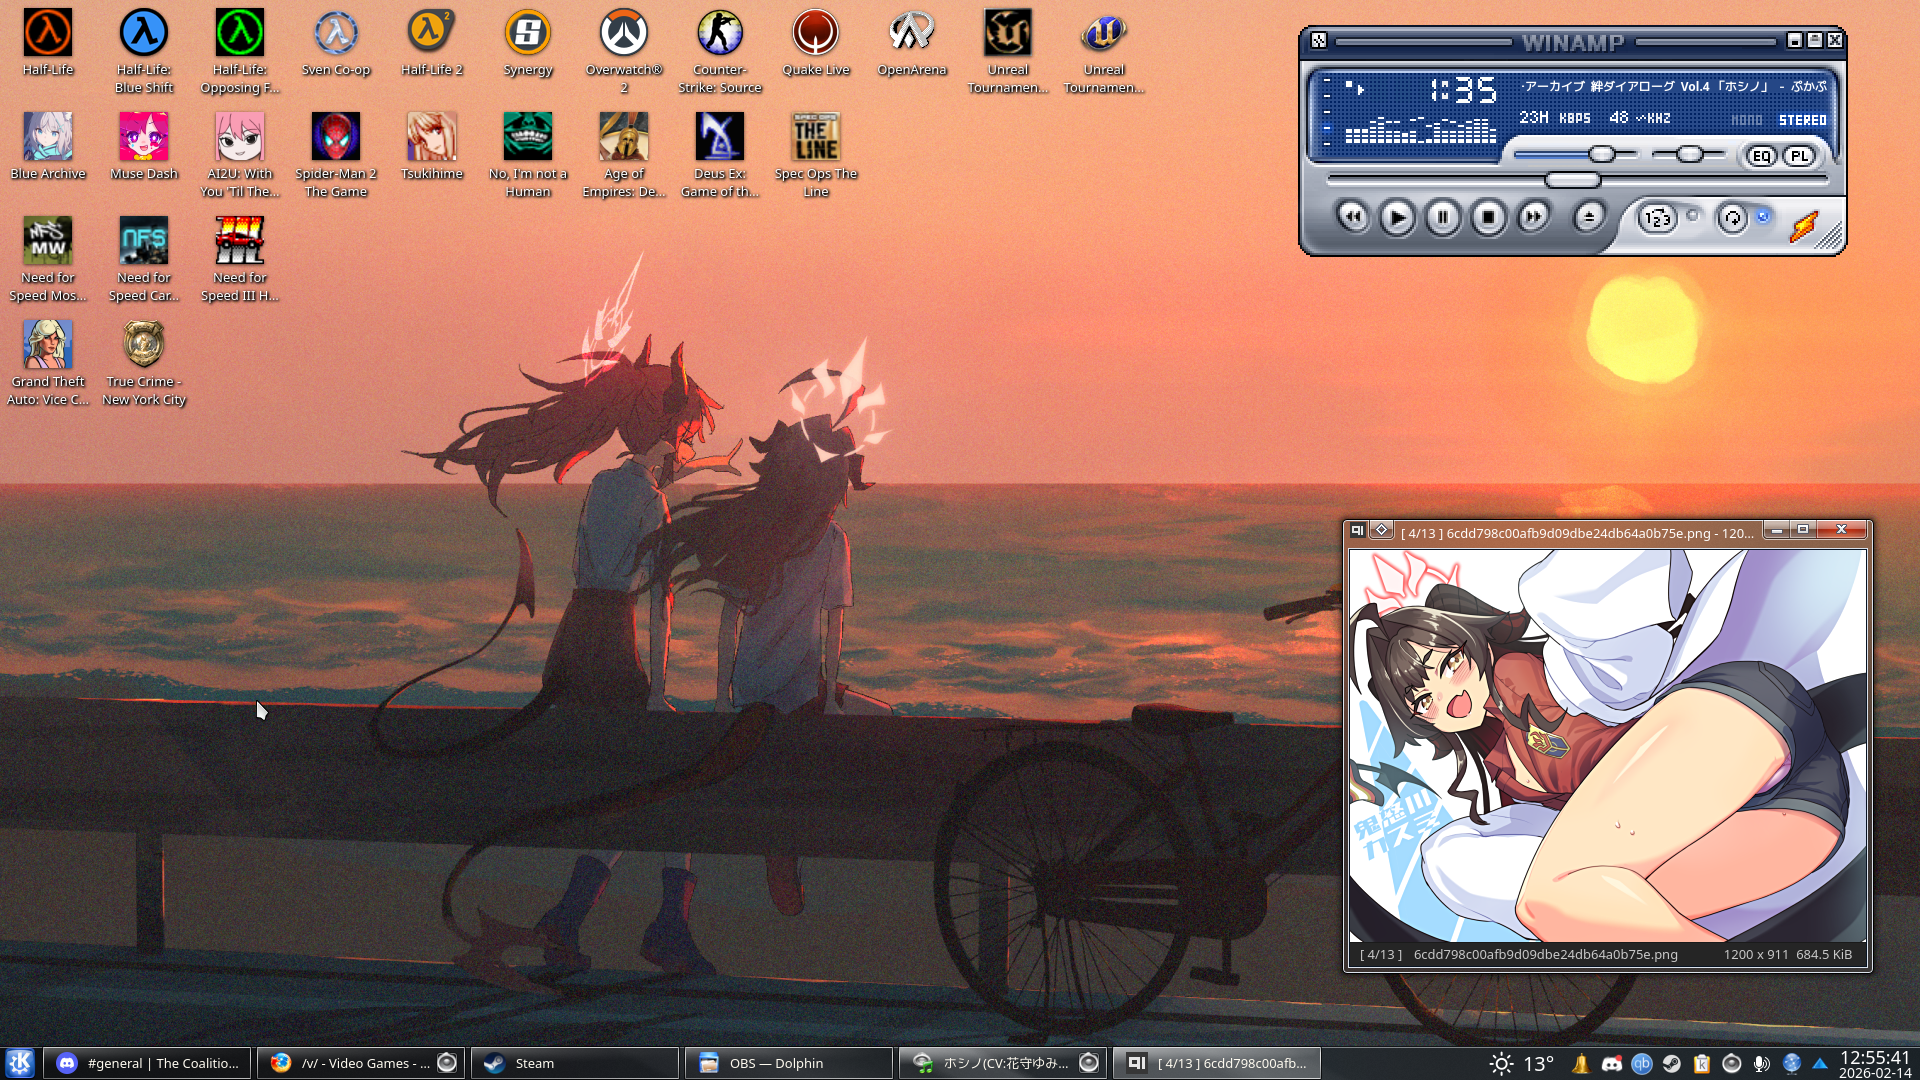Click the microphone volume tray icon
The image size is (1920, 1080).
1761,1063
